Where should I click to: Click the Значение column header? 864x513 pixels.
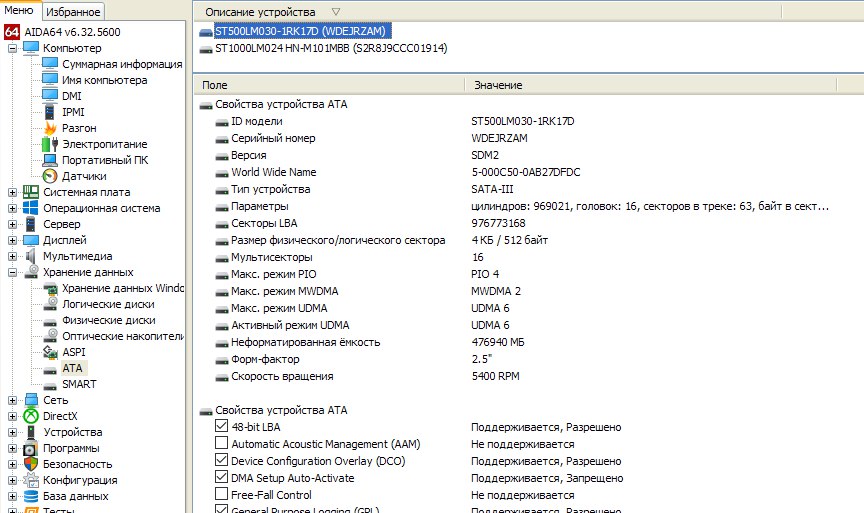(651, 85)
